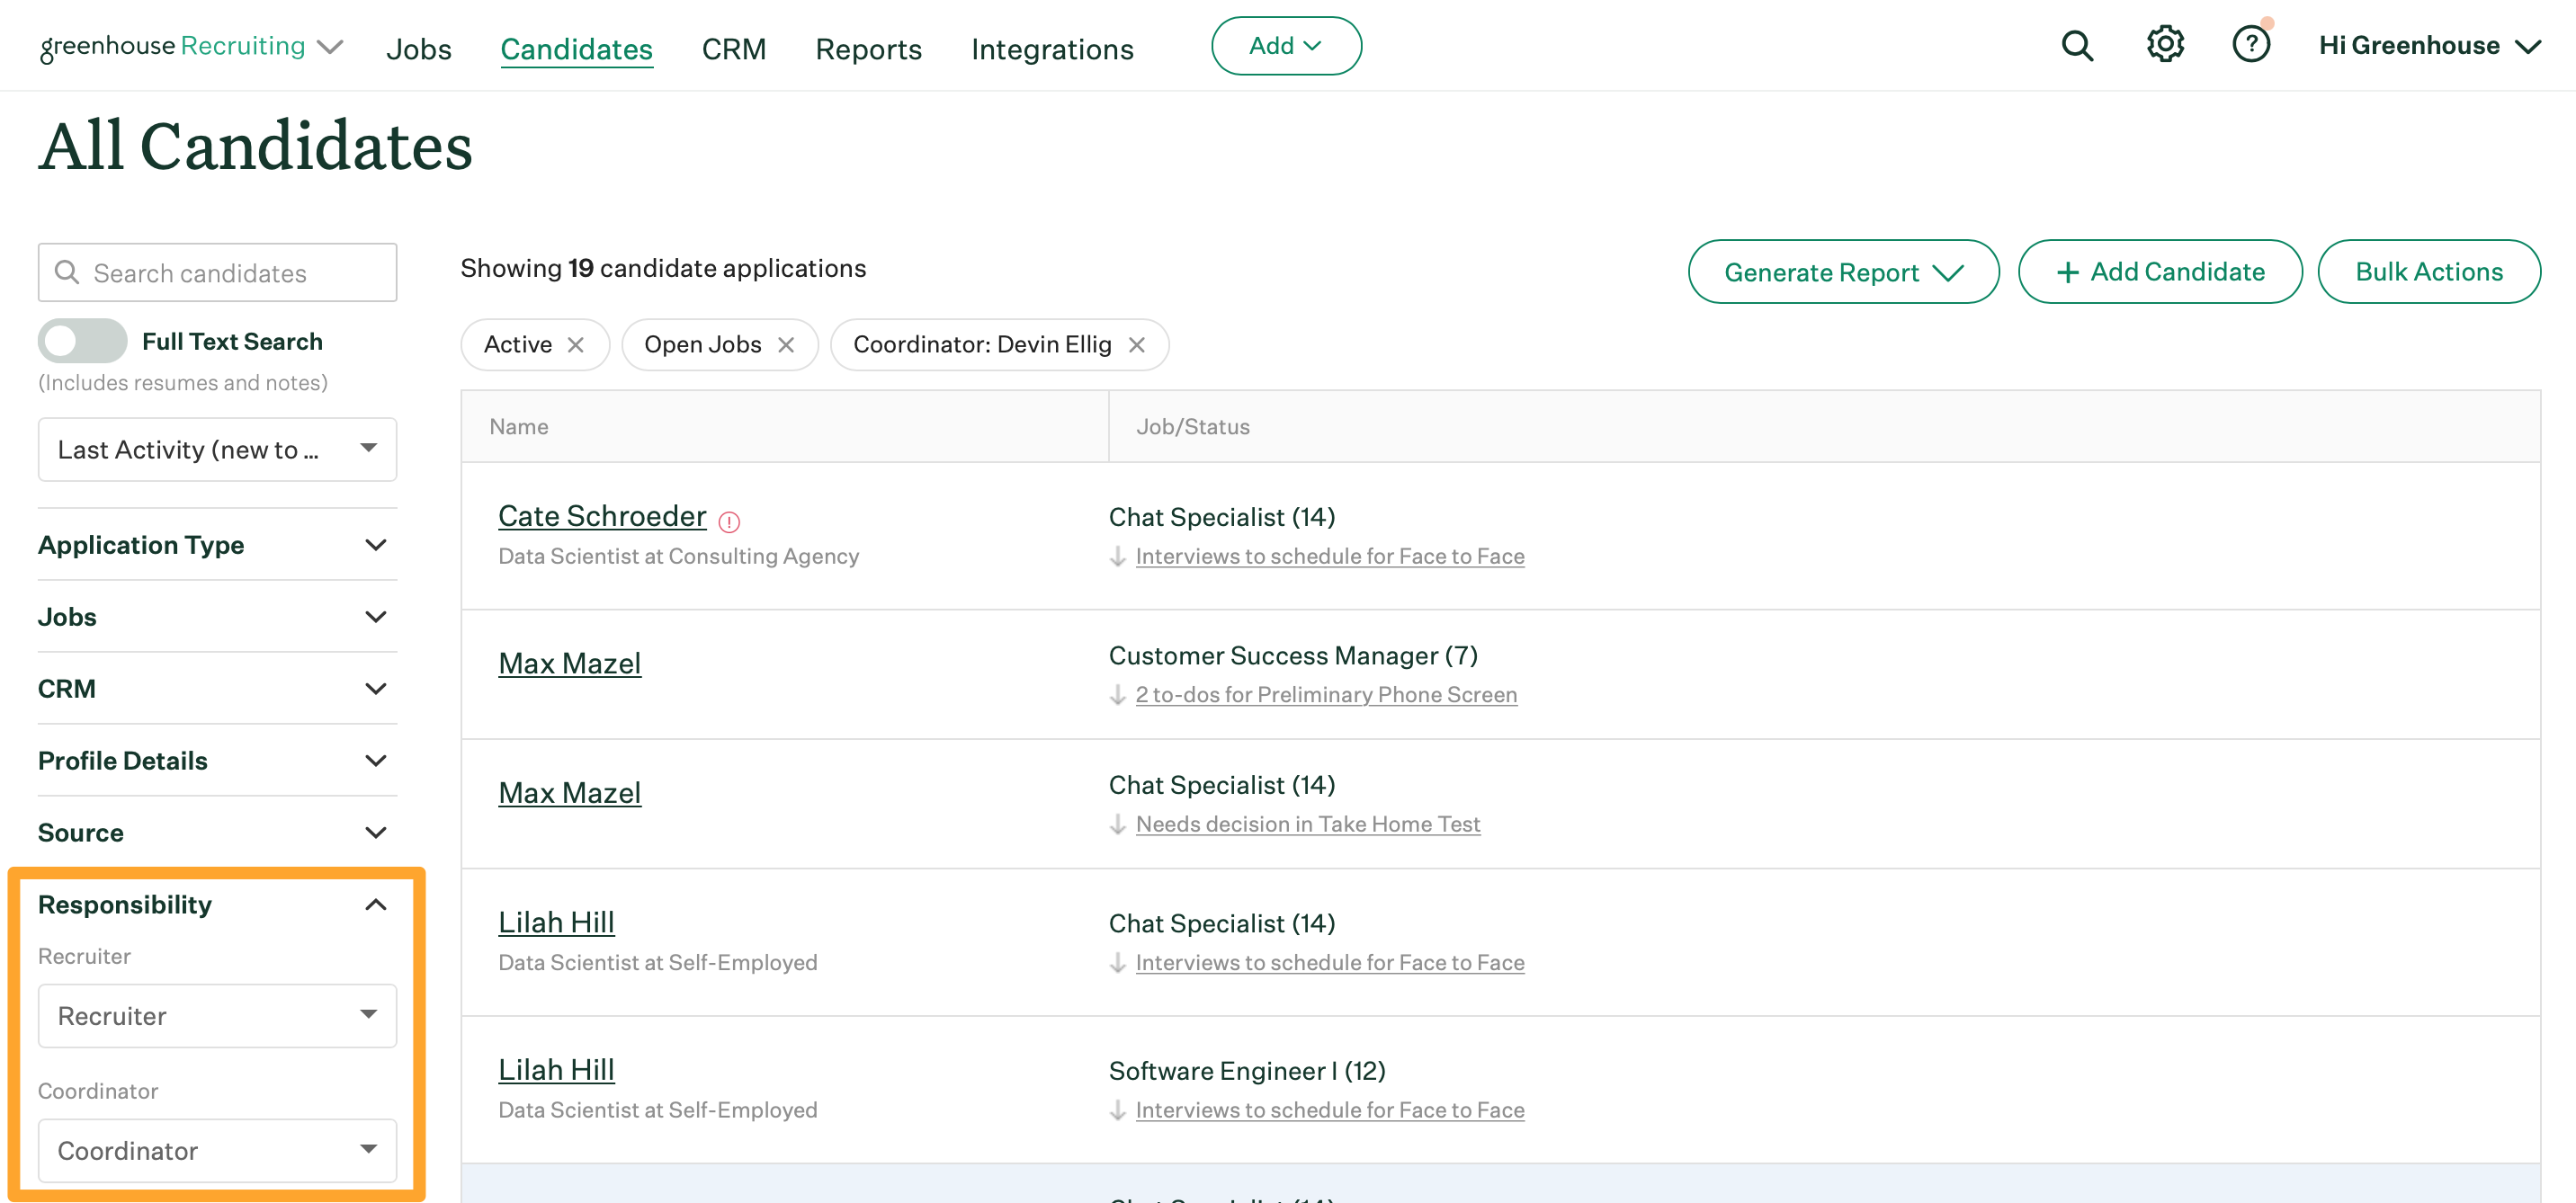Expand the Profile Details filter section
The height and width of the screenshot is (1203, 2576).
pyautogui.click(x=217, y=761)
